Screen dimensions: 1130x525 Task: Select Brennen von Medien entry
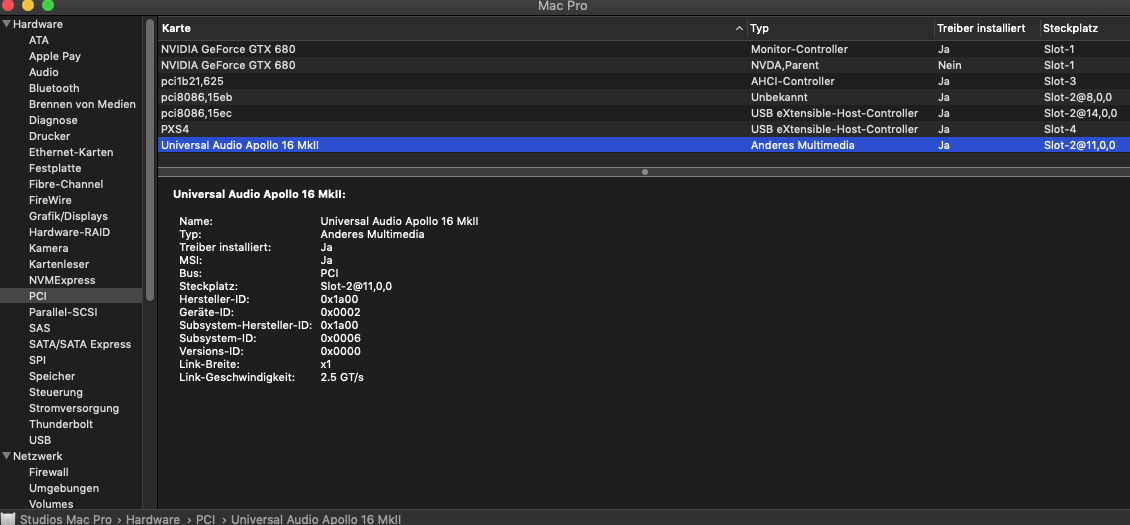tap(82, 104)
